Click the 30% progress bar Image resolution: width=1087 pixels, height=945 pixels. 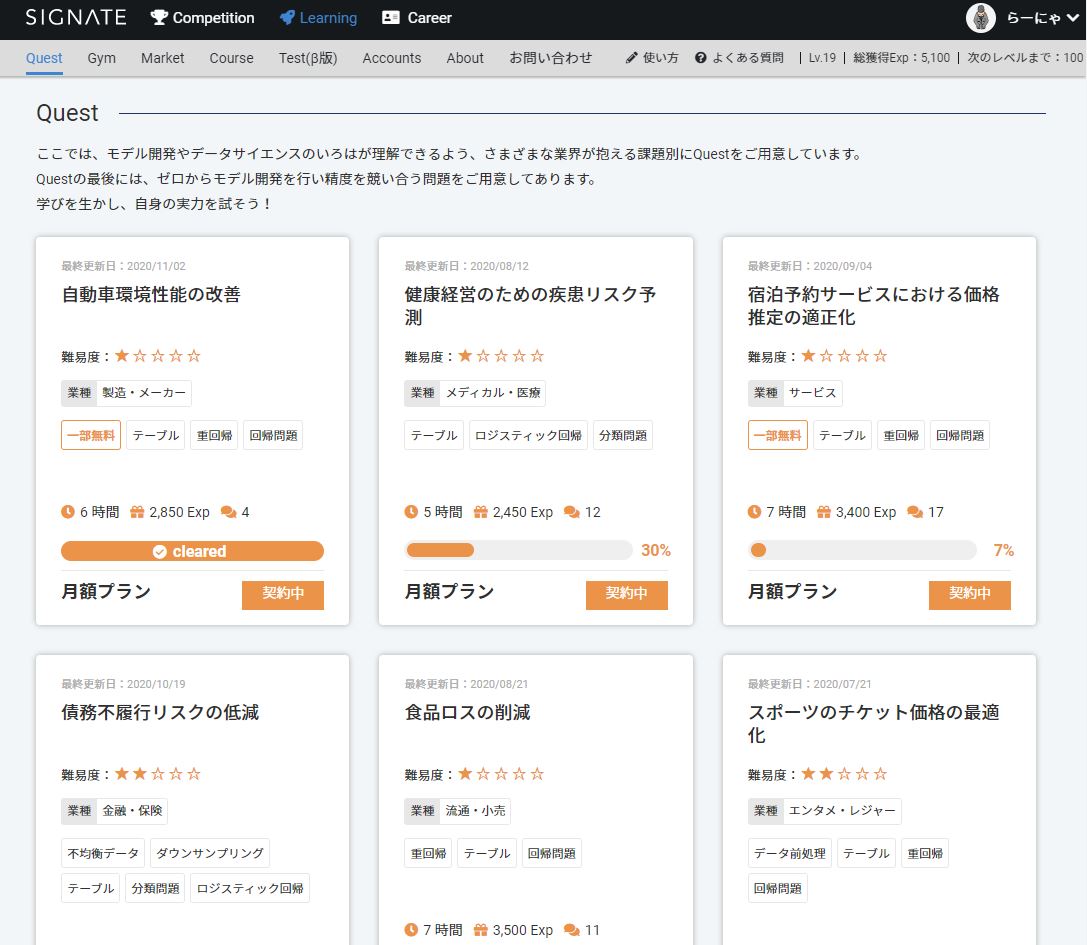coord(518,550)
